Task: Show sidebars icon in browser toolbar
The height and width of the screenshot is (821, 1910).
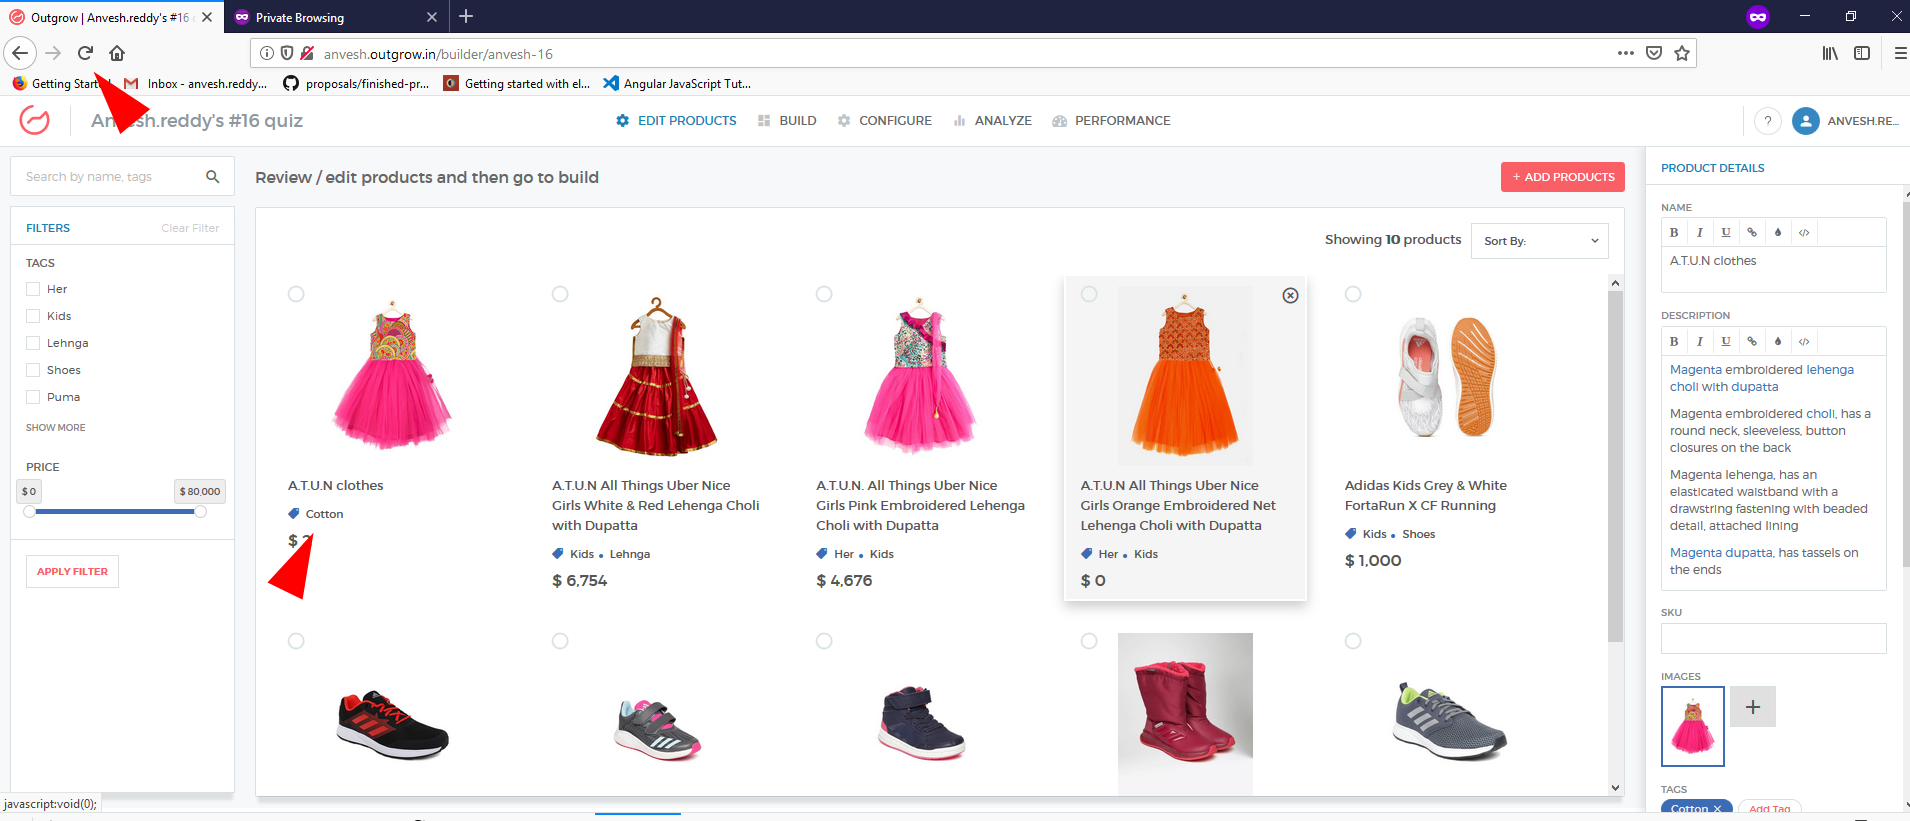Action: [1862, 53]
